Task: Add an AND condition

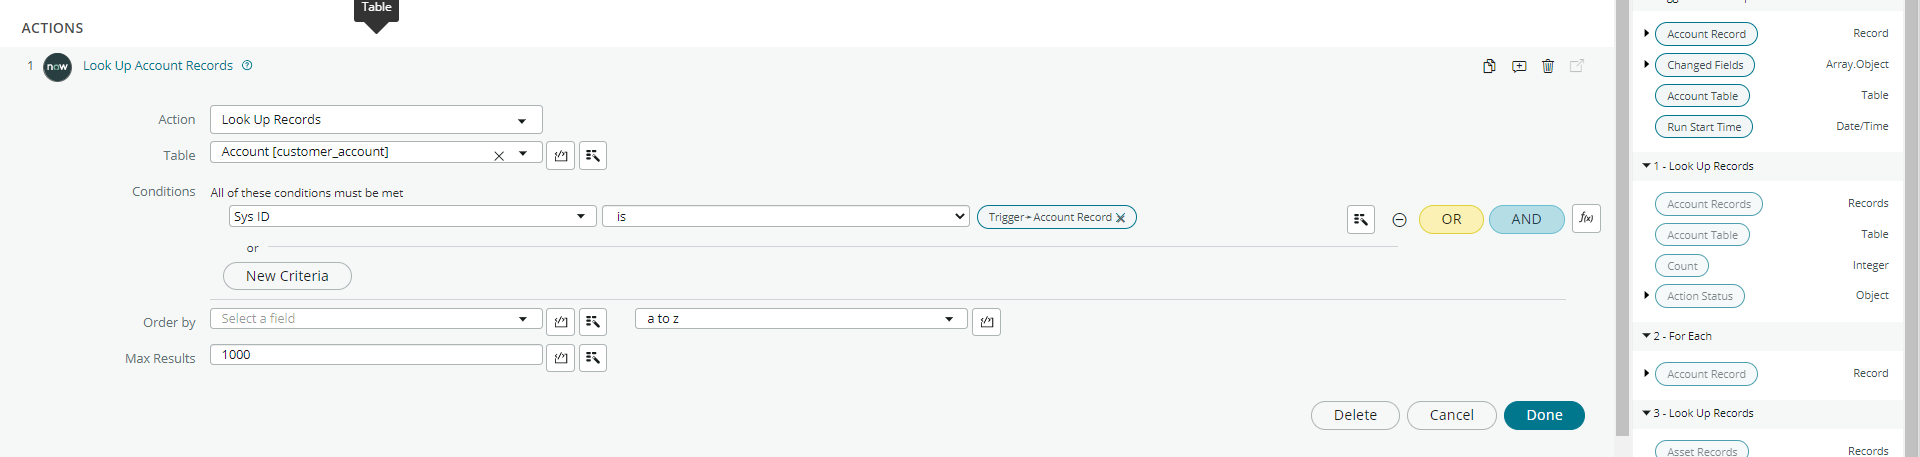Action: coord(1526,219)
